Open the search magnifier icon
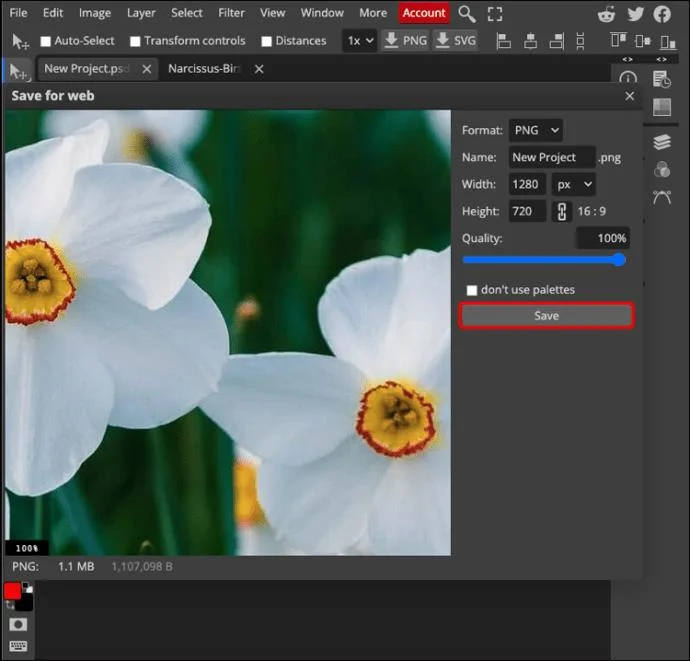The width and height of the screenshot is (690, 661). coord(467,14)
